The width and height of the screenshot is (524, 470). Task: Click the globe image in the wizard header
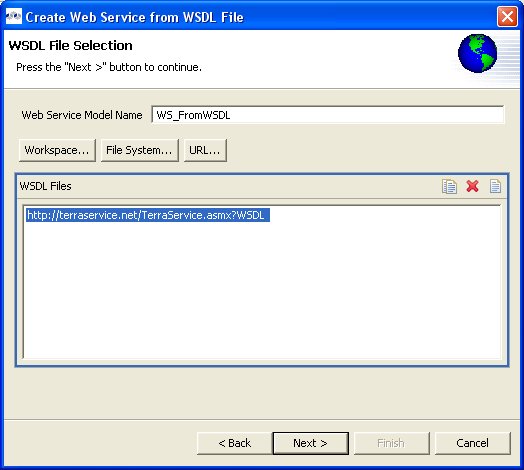477,53
